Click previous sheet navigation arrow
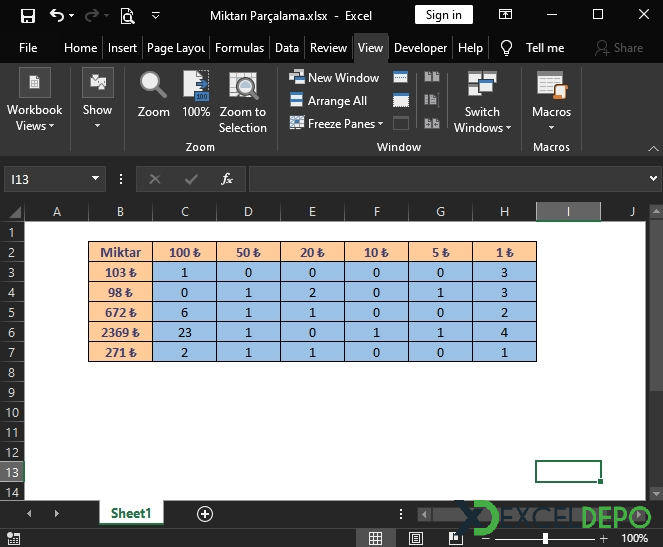Image resolution: width=663 pixels, height=547 pixels. [x=29, y=514]
